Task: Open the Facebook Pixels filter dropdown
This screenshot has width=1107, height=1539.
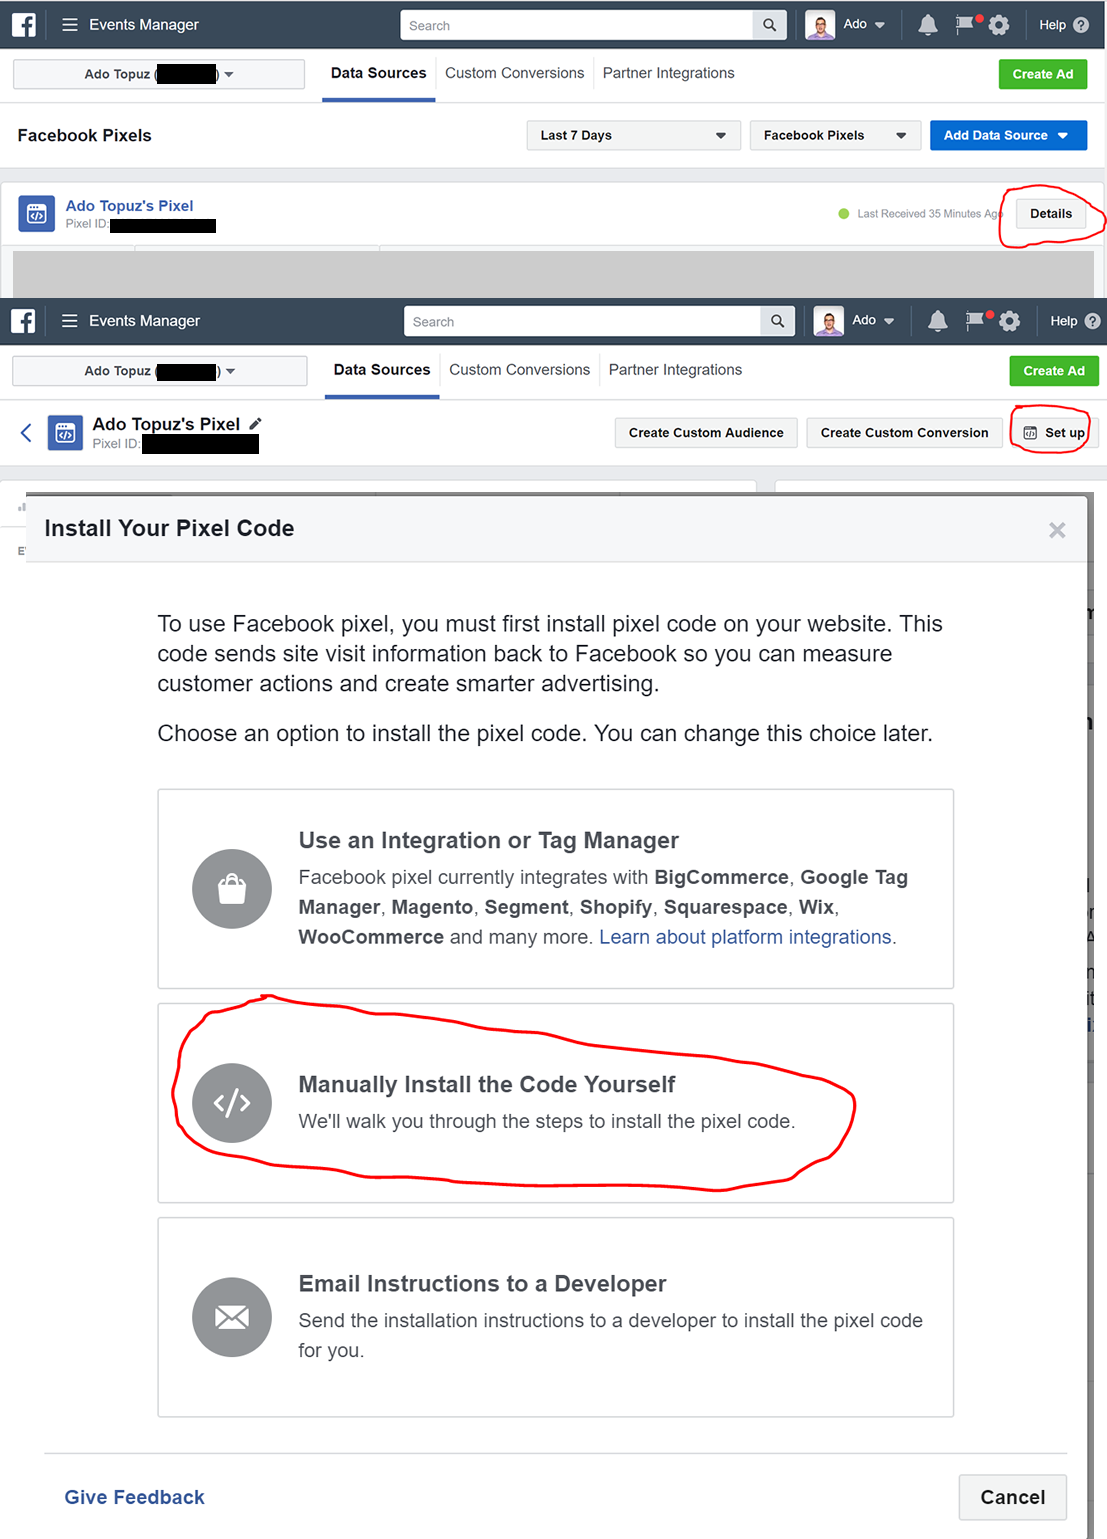Action: 835,135
